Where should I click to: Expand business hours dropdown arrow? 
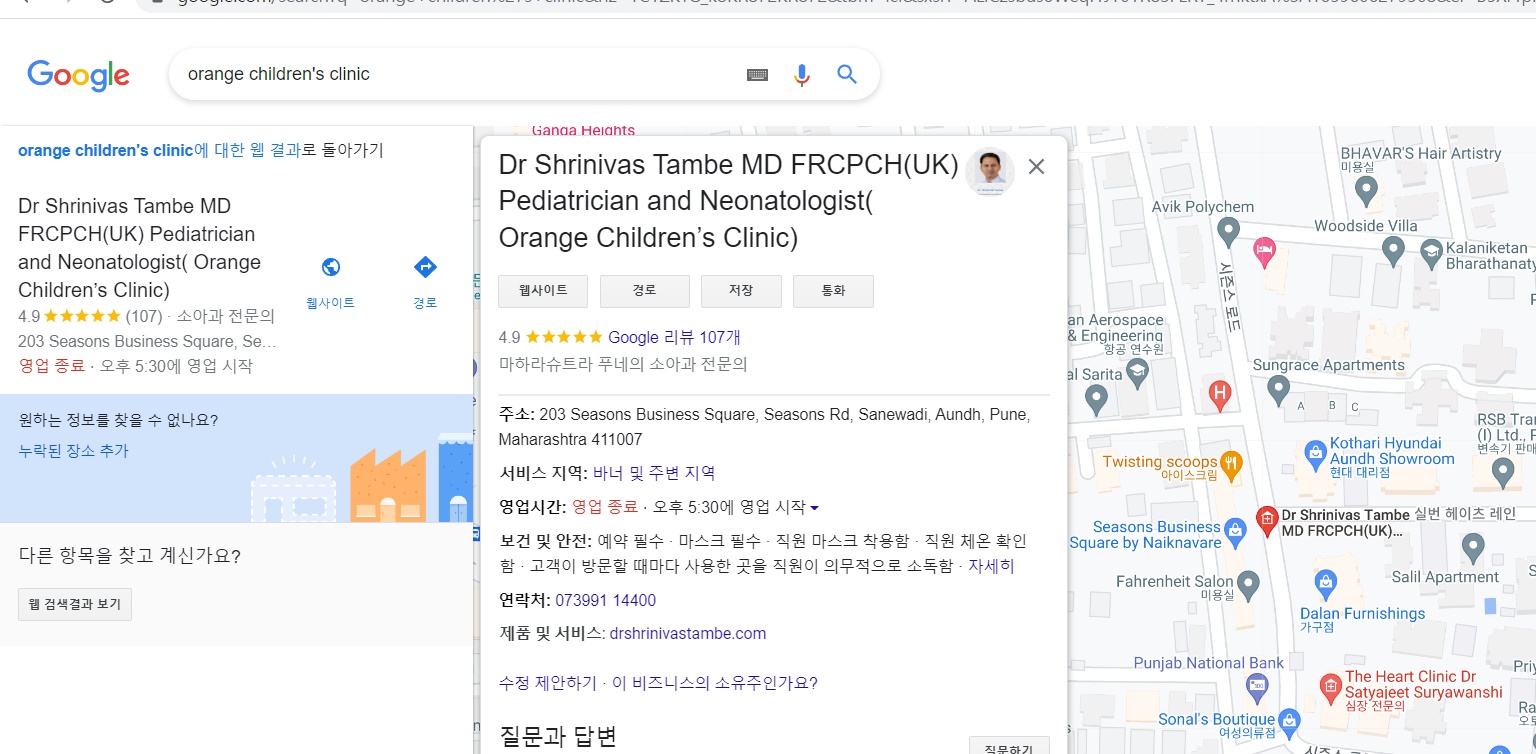814,507
